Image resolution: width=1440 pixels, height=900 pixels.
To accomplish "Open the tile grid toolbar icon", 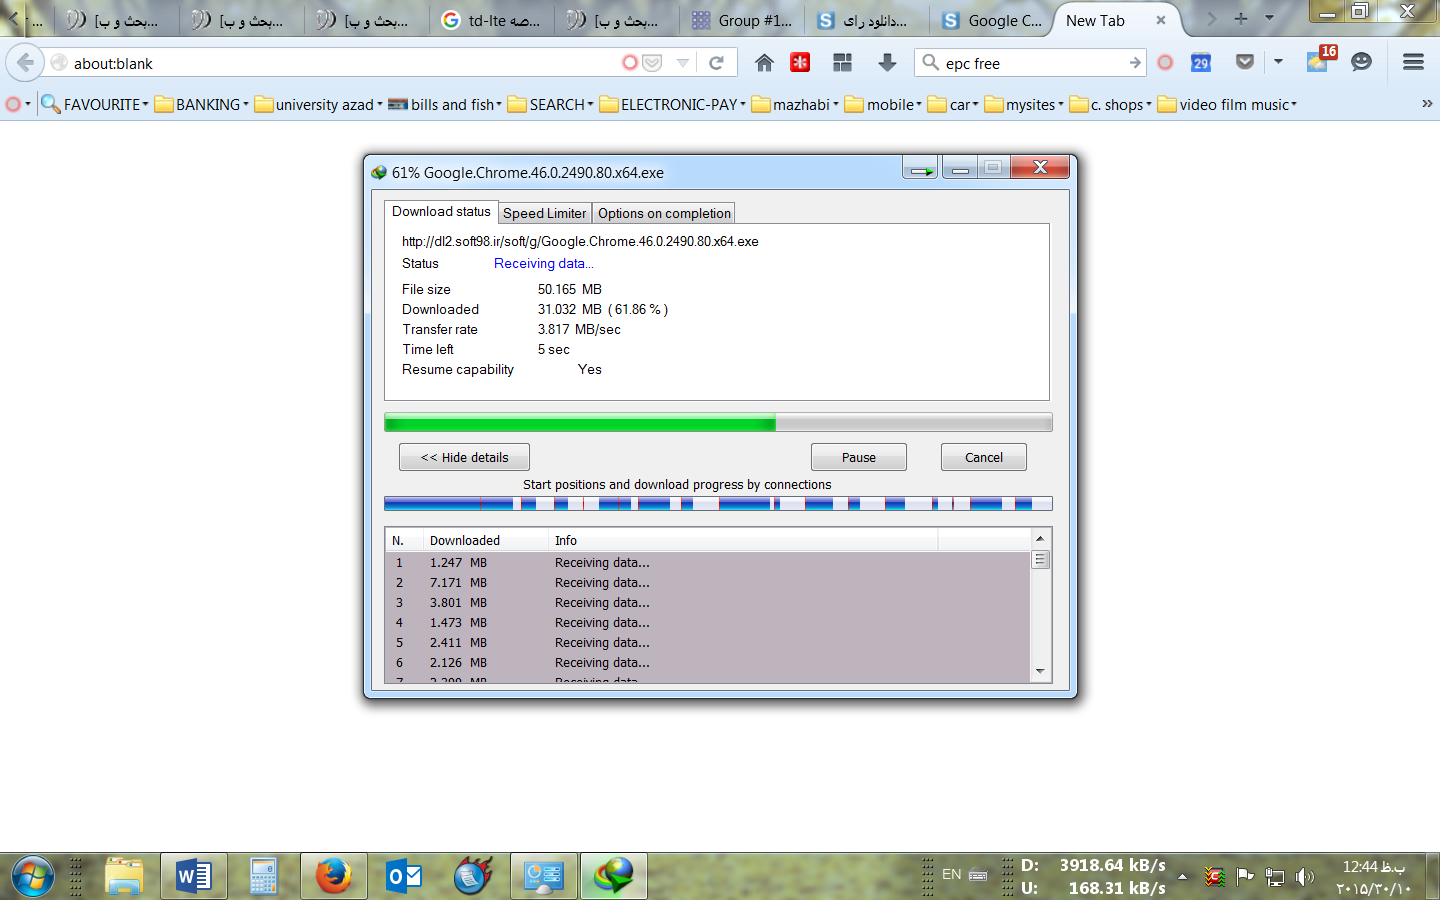I will tap(842, 63).
